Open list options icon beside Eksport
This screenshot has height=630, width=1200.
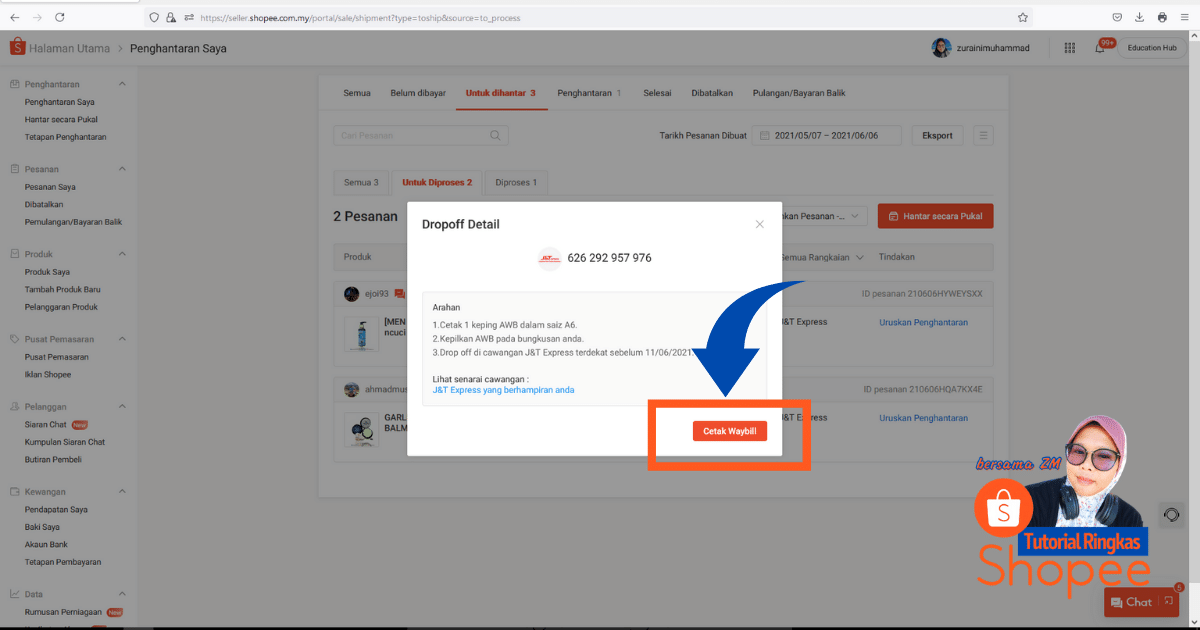[984, 135]
